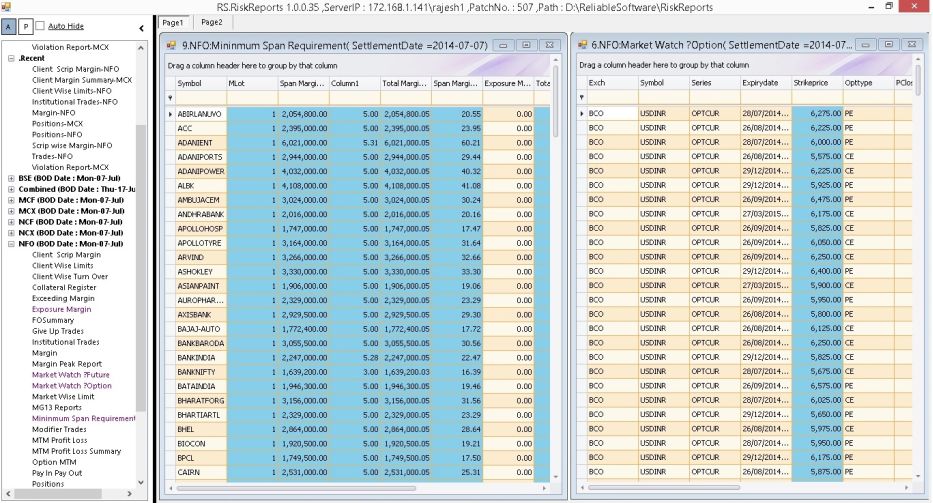Click Span Requirement window title icon
Screen dimensions: 933x503
[171, 45]
